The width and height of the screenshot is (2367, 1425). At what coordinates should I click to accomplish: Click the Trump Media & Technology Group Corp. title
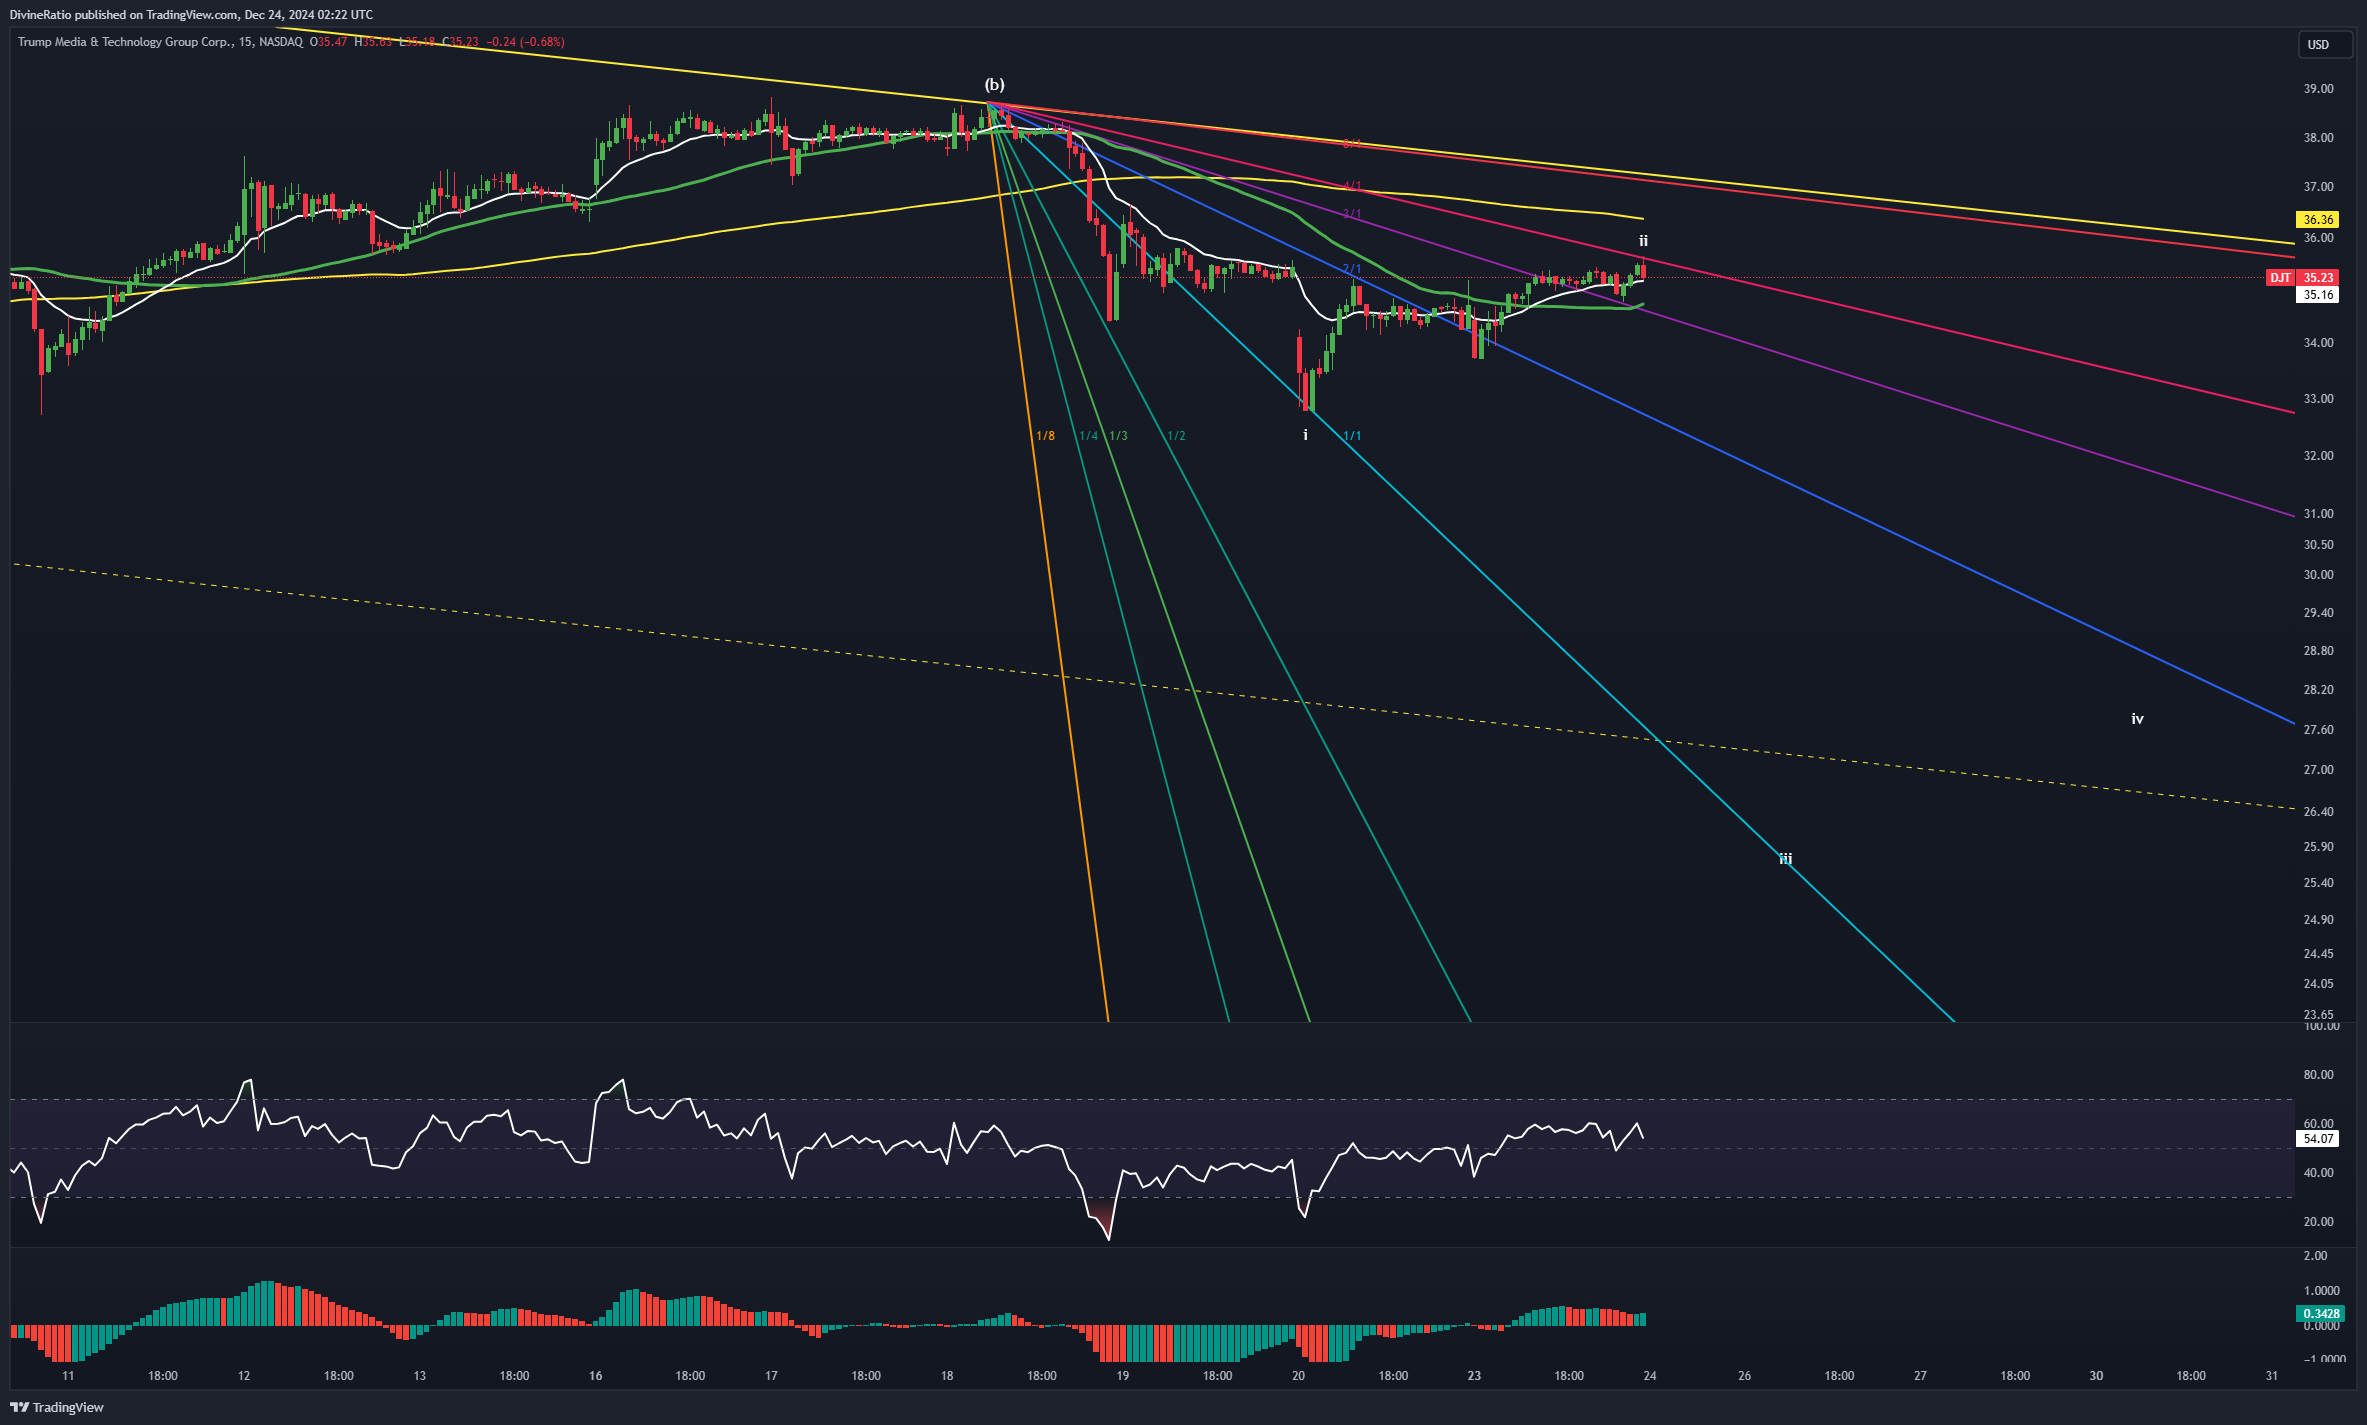pyautogui.click(x=124, y=42)
